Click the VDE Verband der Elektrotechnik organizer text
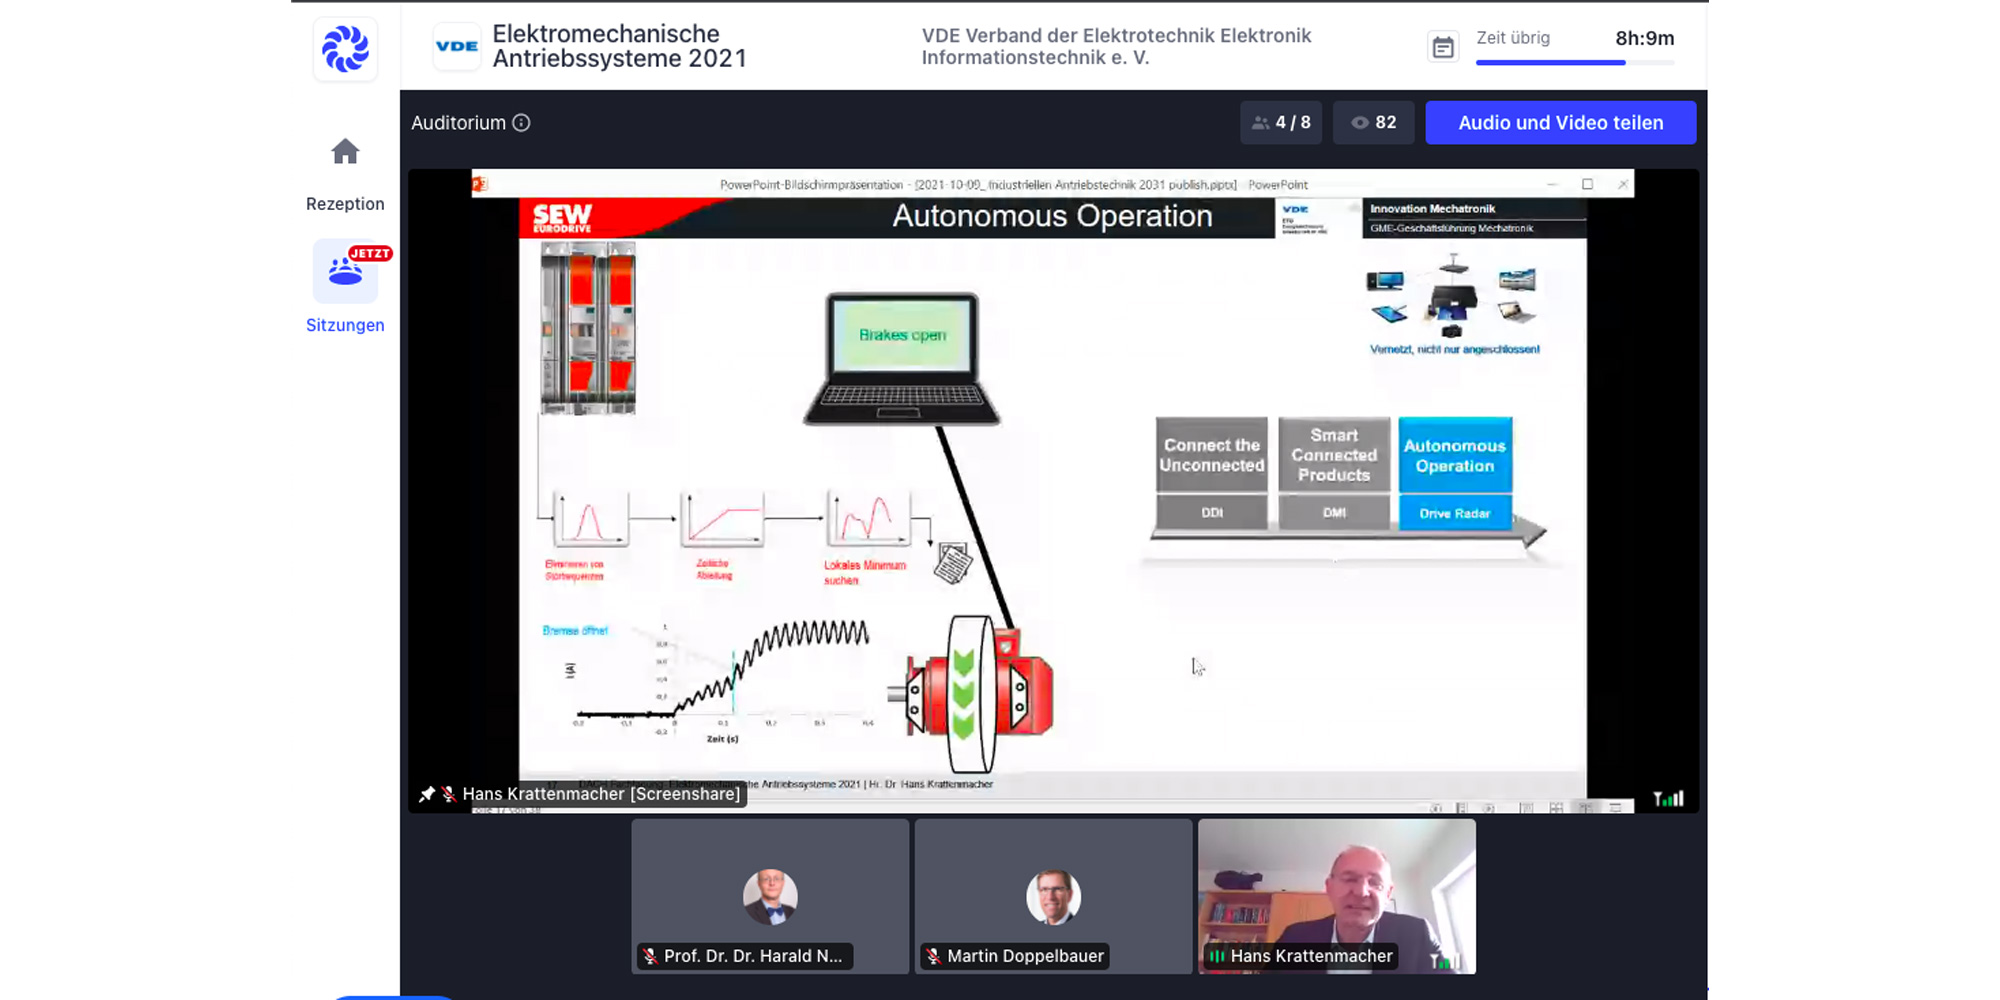 coord(1116,46)
